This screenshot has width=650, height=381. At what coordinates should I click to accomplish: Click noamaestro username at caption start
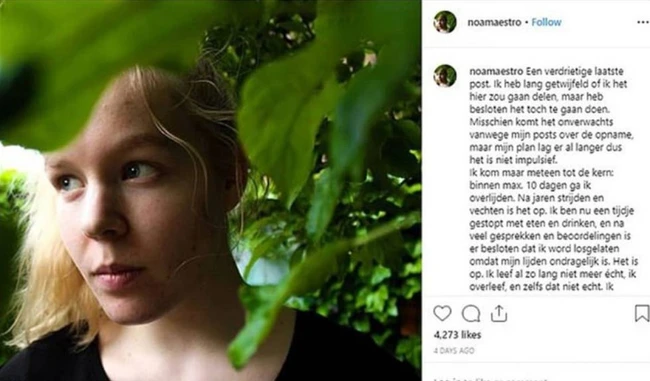pyautogui.click(x=496, y=71)
